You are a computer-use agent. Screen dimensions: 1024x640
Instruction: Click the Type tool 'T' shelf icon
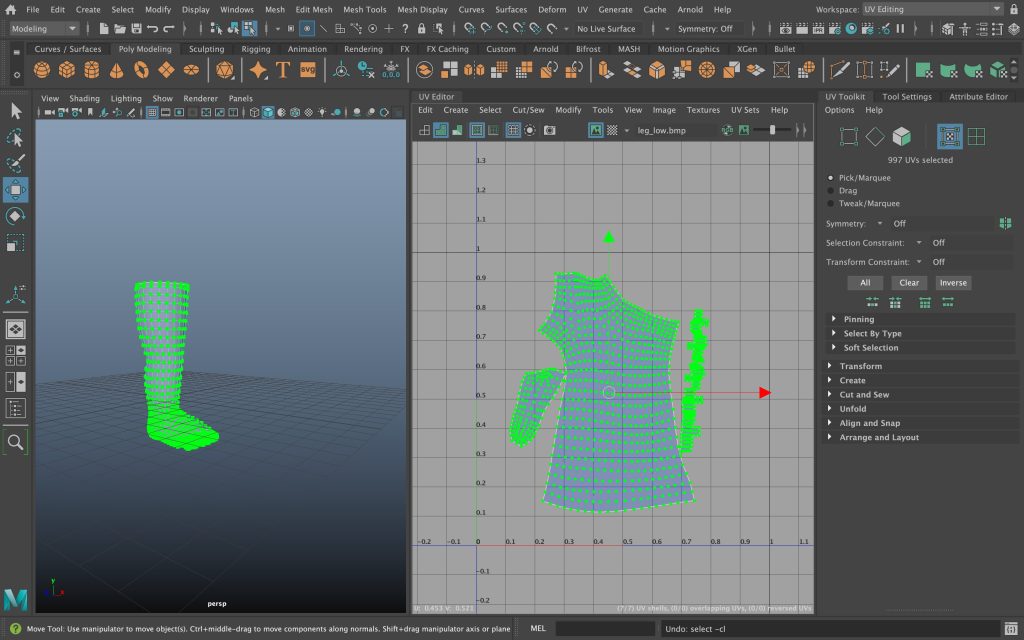[283, 70]
